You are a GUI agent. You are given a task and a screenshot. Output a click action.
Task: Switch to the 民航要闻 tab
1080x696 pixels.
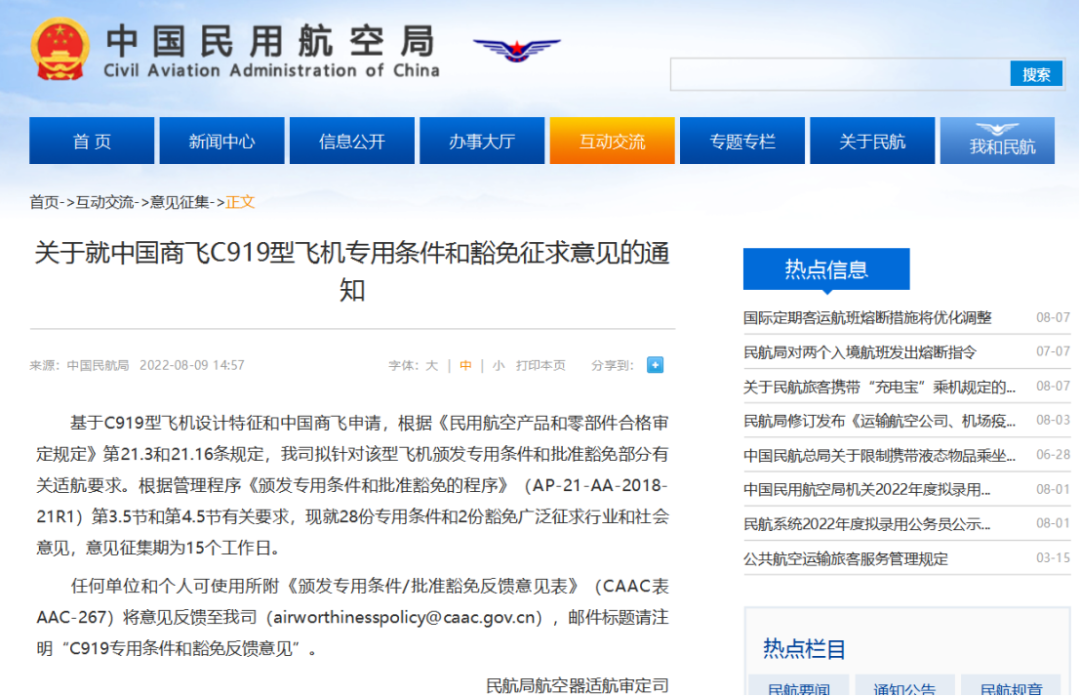(x=798, y=688)
